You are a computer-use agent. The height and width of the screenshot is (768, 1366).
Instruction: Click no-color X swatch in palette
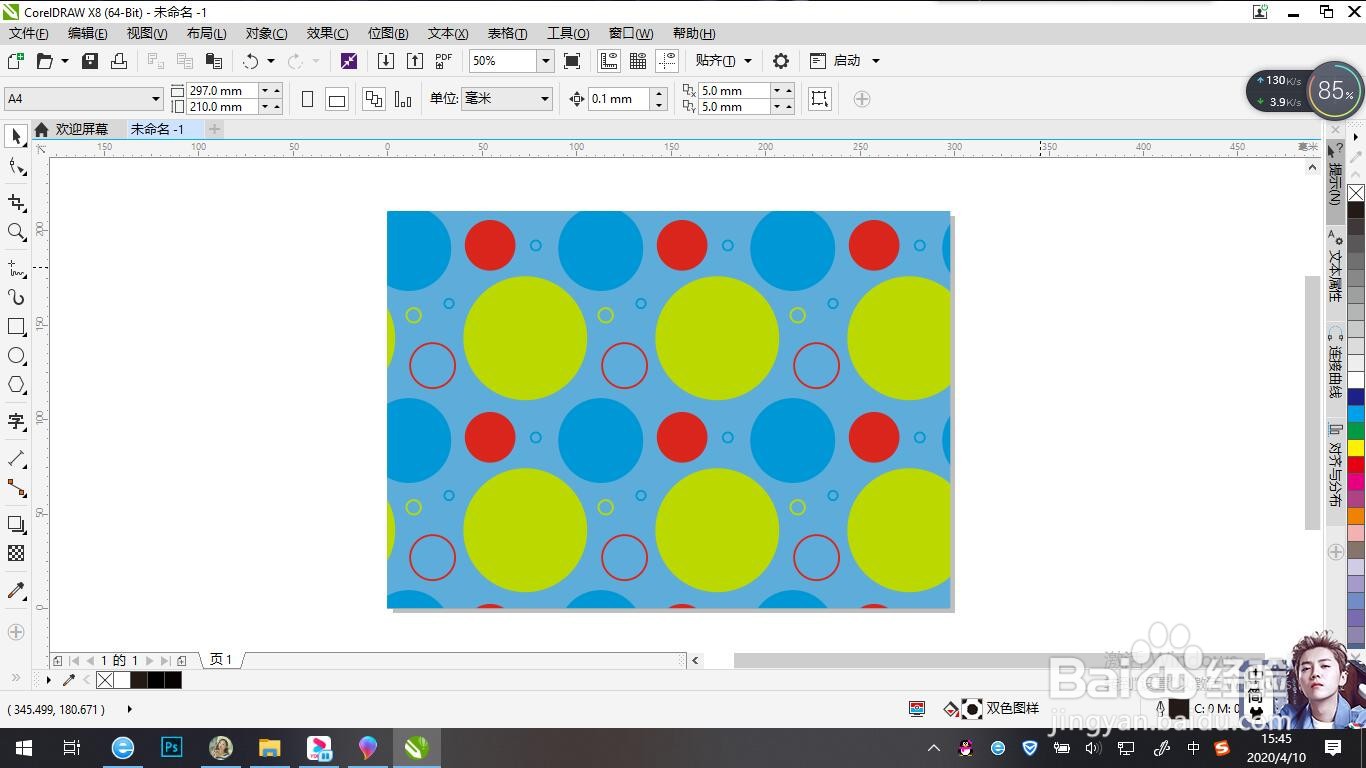point(1356,193)
